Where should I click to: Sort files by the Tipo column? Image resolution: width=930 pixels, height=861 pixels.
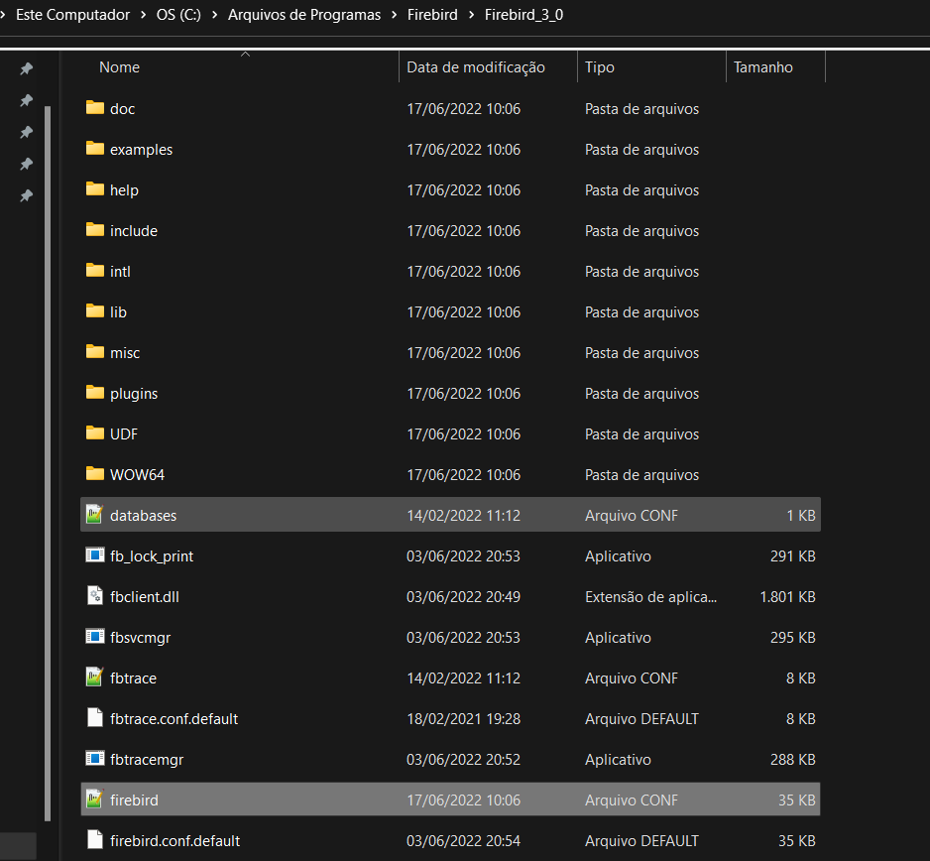(600, 67)
